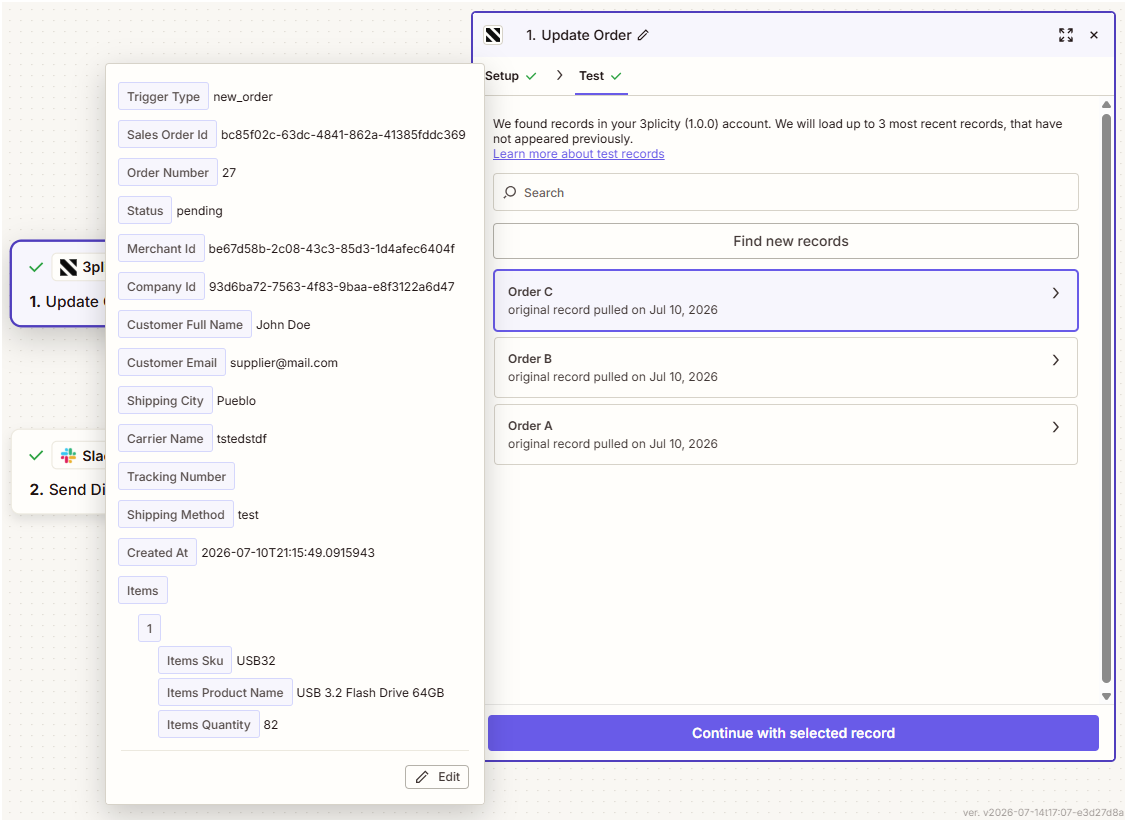Click the Items label
This screenshot has width=1127, height=822.
(x=142, y=591)
